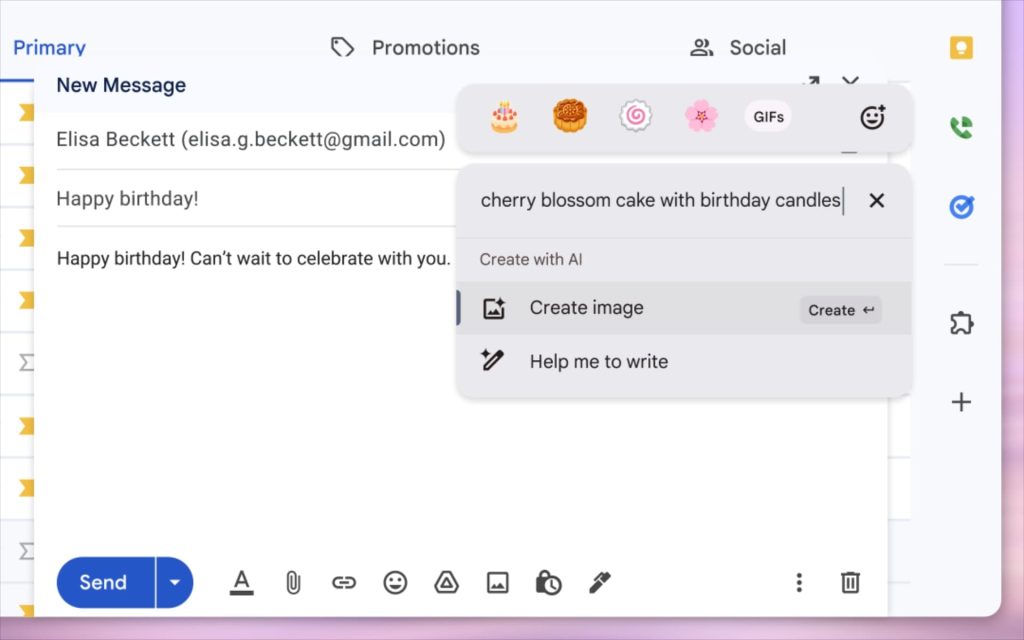The height and width of the screenshot is (640, 1024).
Task: Insert a link using the chain icon
Action: point(344,582)
